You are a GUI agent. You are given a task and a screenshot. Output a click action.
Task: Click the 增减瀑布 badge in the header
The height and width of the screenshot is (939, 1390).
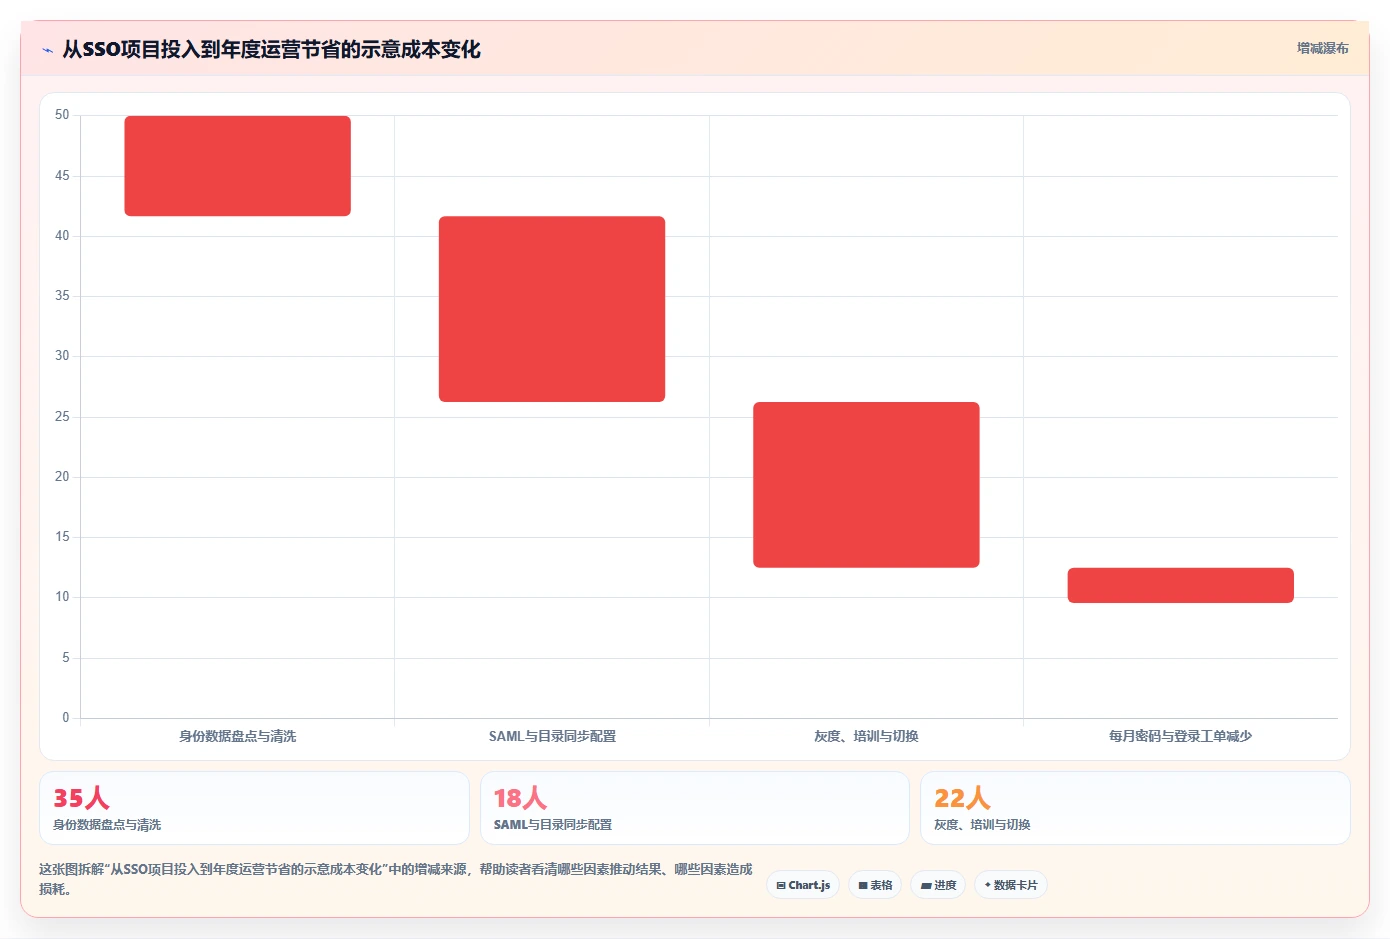pos(1322,48)
